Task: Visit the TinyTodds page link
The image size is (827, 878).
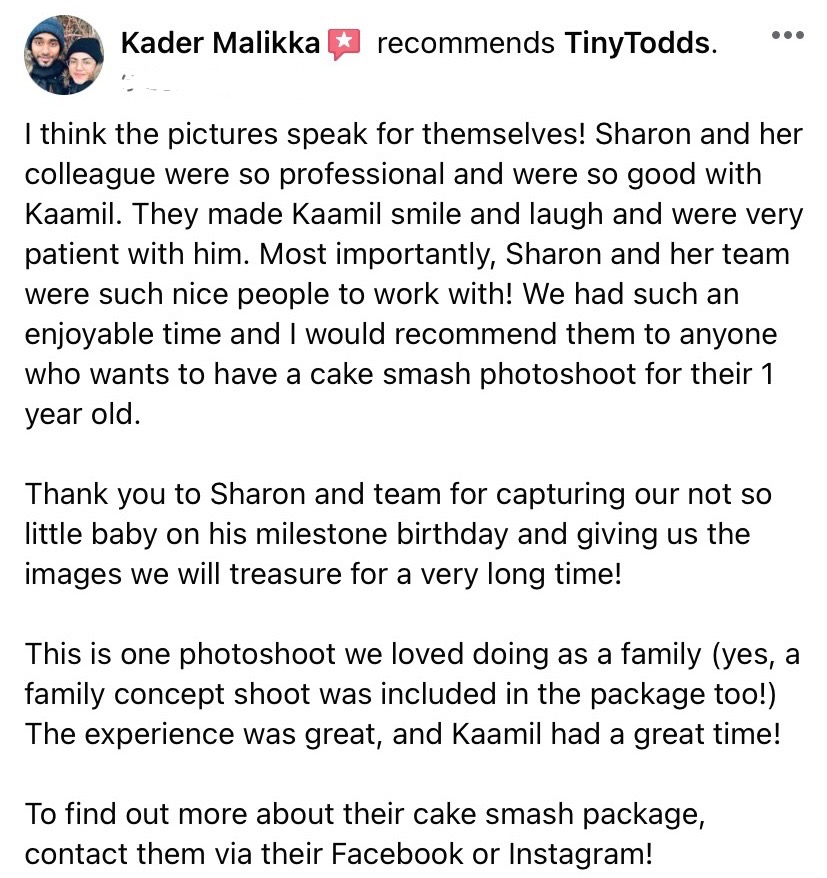Action: [637, 43]
